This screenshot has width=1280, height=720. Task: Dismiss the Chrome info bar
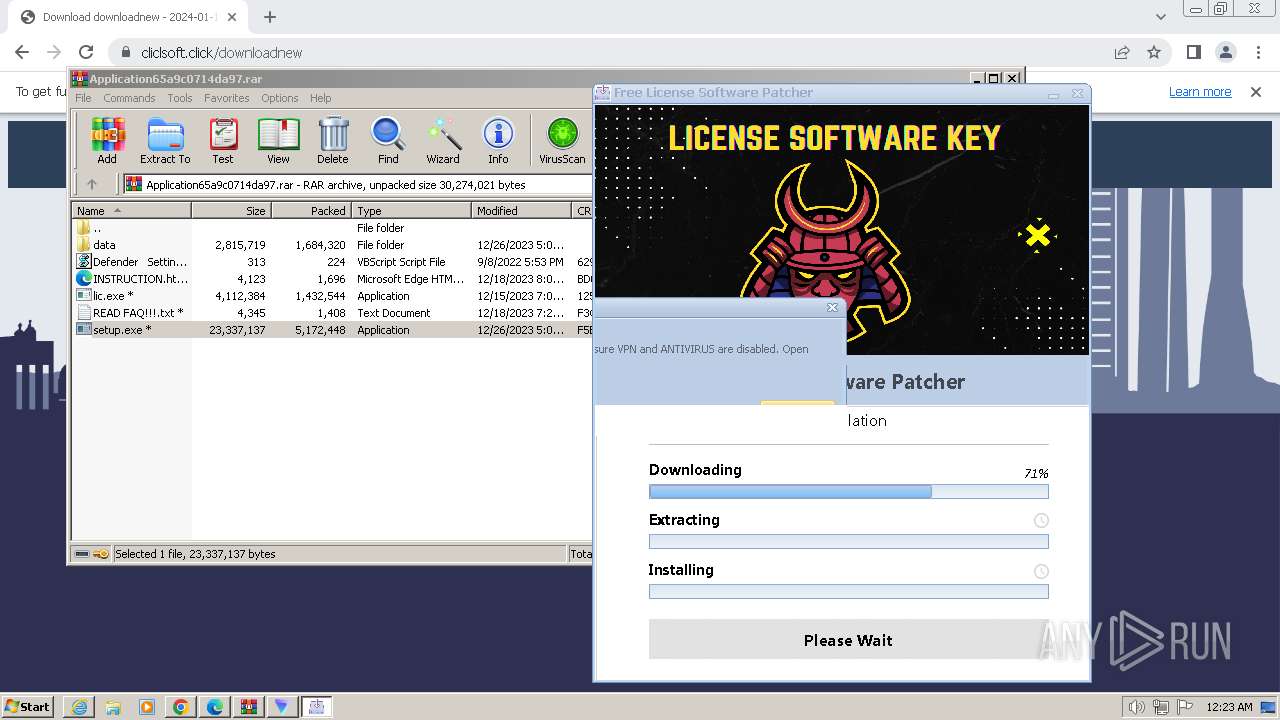(x=1256, y=92)
